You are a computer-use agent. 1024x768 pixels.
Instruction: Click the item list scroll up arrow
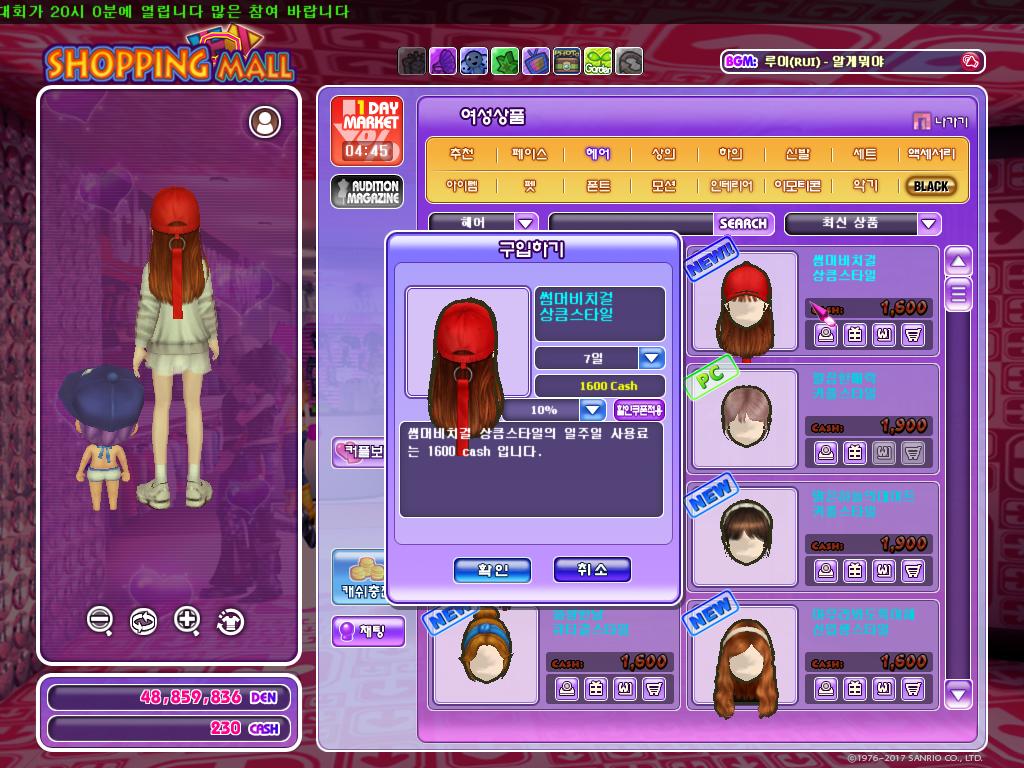(x=958, y=261)
